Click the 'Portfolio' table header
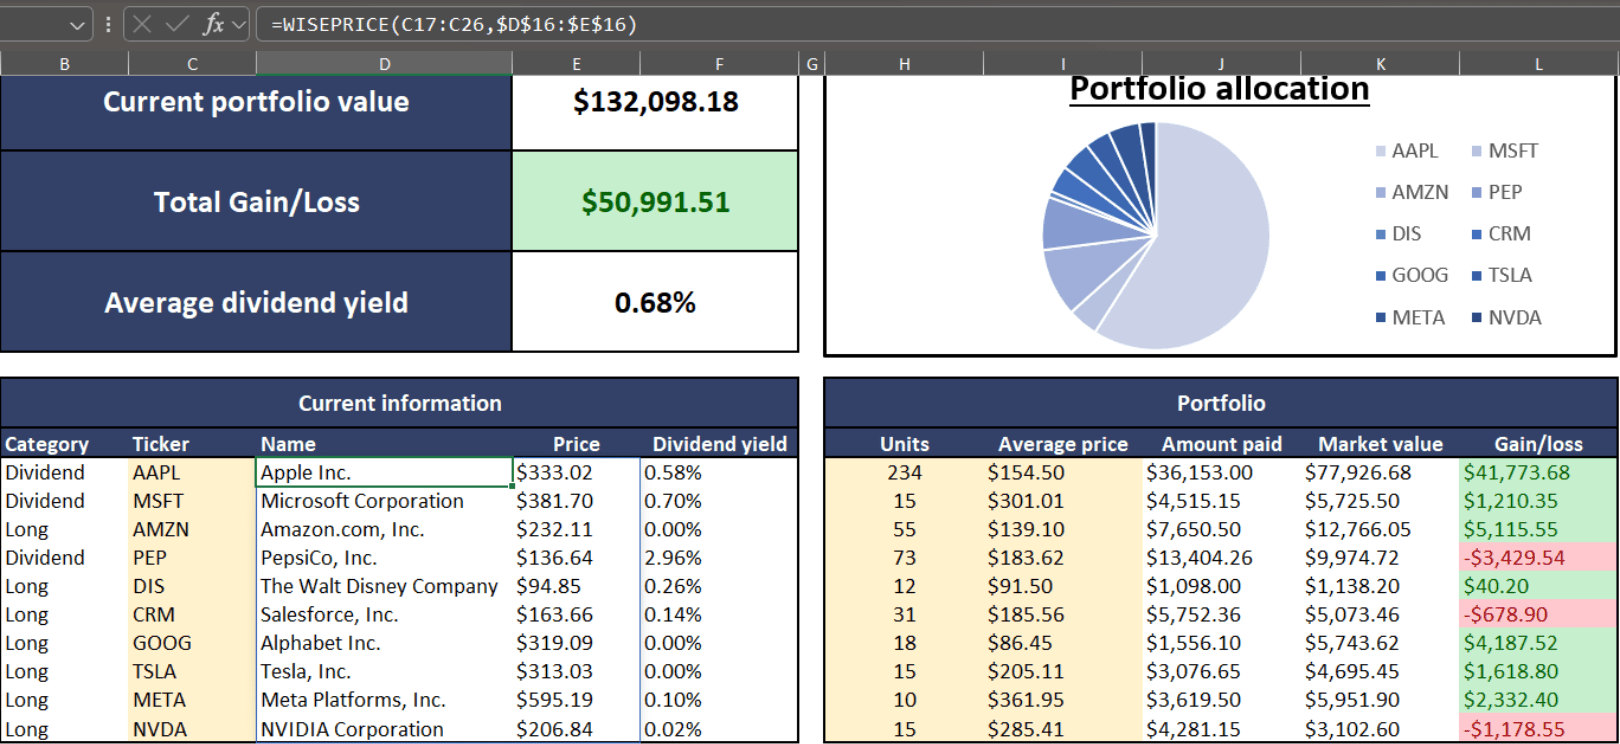The width and height of the screenshot is (1620, 744). [x=1221, y=403]
